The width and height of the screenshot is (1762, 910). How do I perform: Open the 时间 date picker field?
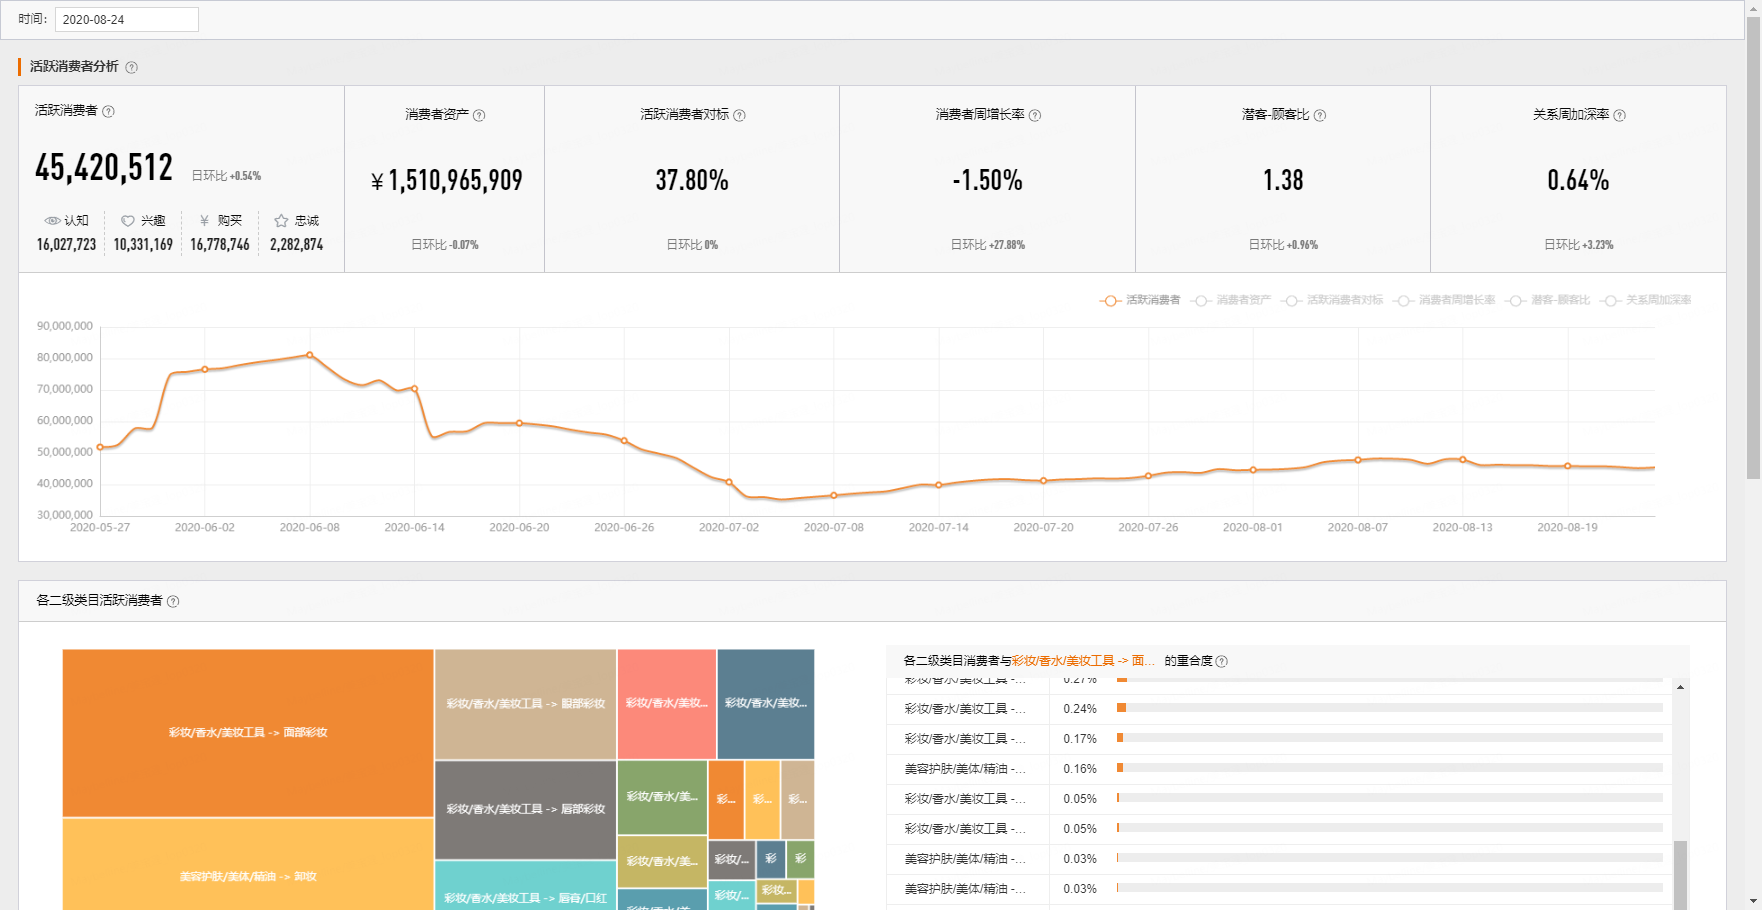[127, 20]
